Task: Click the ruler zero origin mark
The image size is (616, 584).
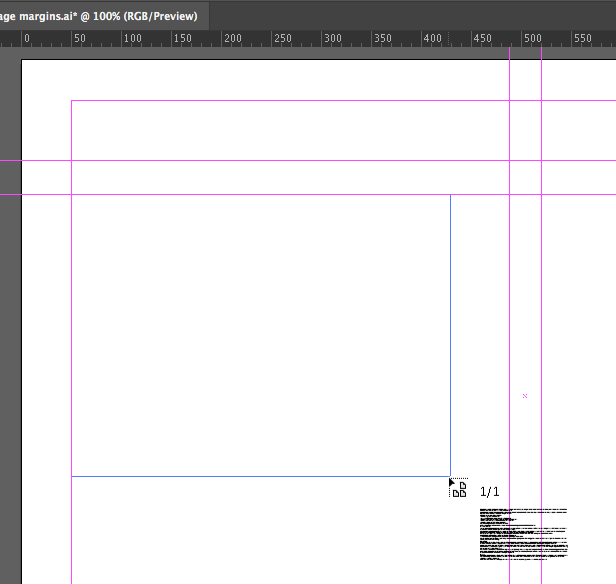Action: coord(26,38)
